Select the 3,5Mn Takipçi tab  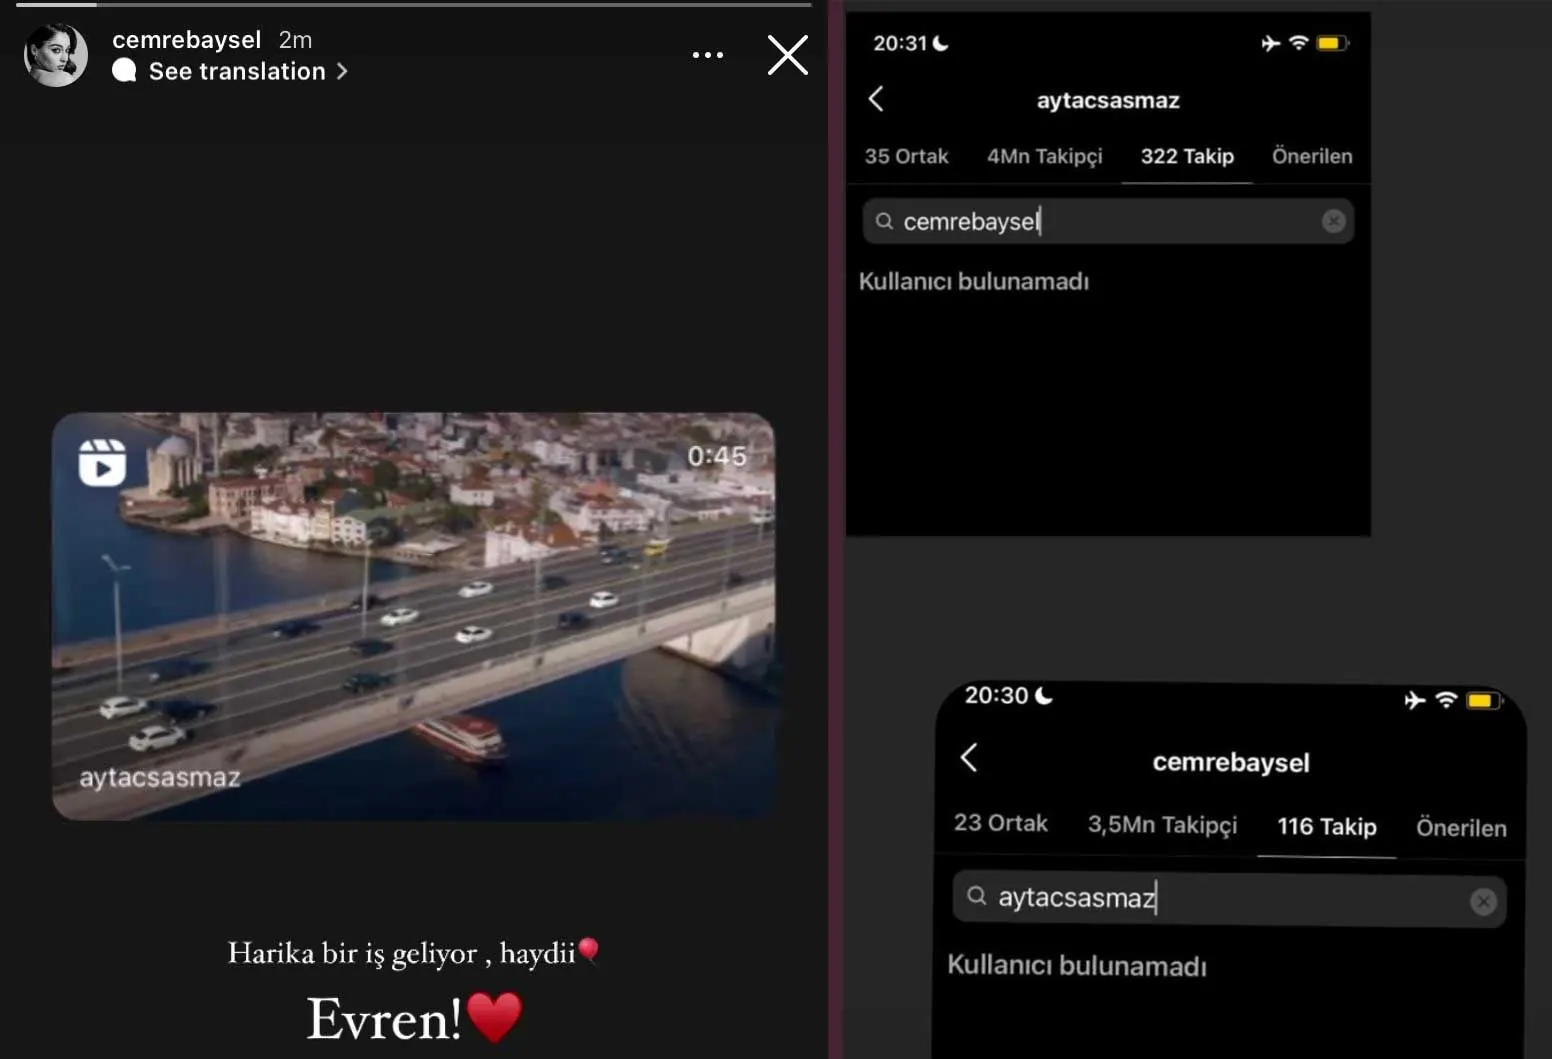coord(1162,824)
